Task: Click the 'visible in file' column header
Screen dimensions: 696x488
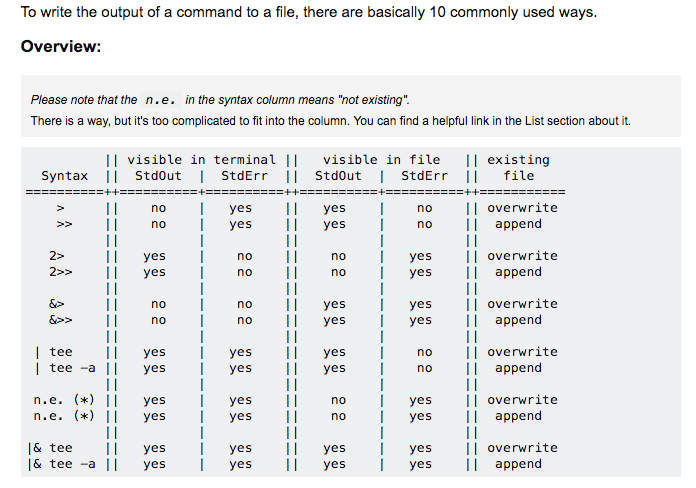Action: click(x=381, y=160)
